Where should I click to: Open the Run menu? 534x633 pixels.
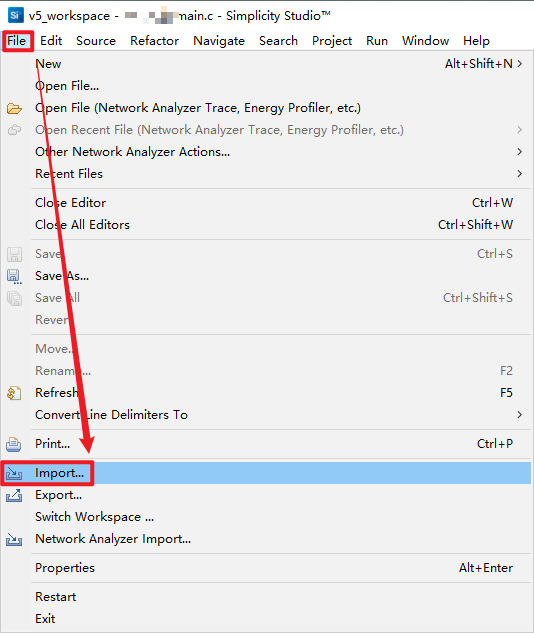[377, 41]
